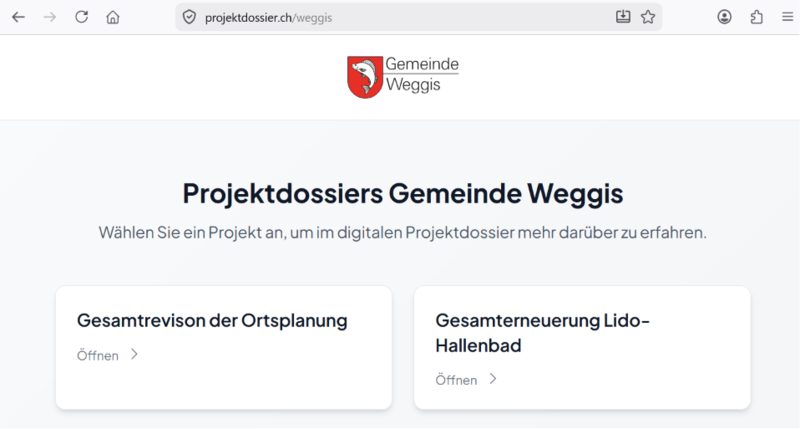The height and width of the screenshot is (429, 800).
Task: Open Gesamterneuerung Lido-Hallenbad project title
Action: [542, 333]
